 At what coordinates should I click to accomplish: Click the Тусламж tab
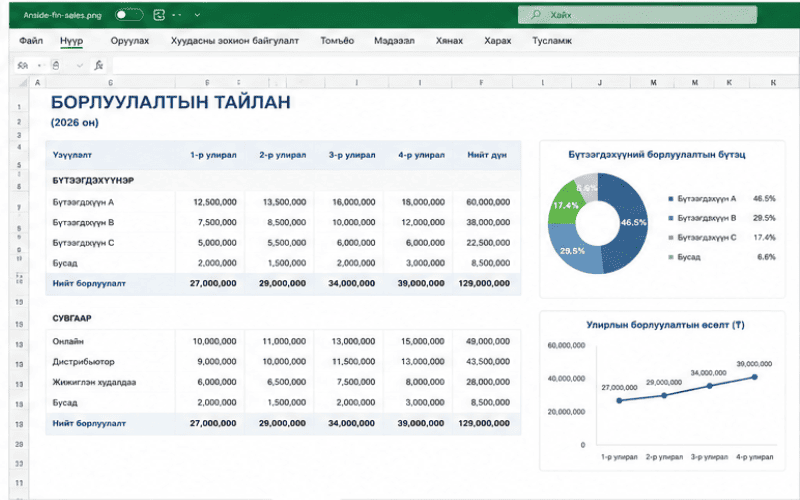pyautogui.click(x=552, y=40)
